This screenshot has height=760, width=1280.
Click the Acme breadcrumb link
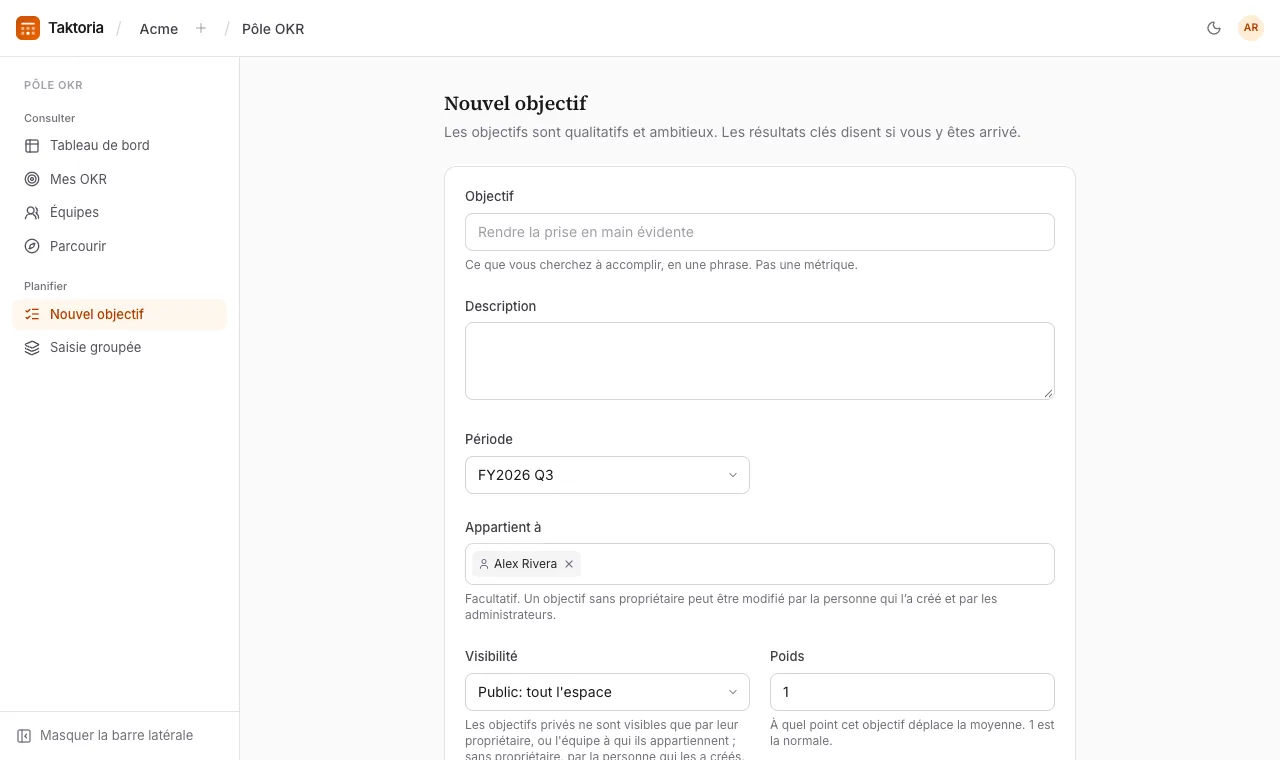(x=159, y=29)
